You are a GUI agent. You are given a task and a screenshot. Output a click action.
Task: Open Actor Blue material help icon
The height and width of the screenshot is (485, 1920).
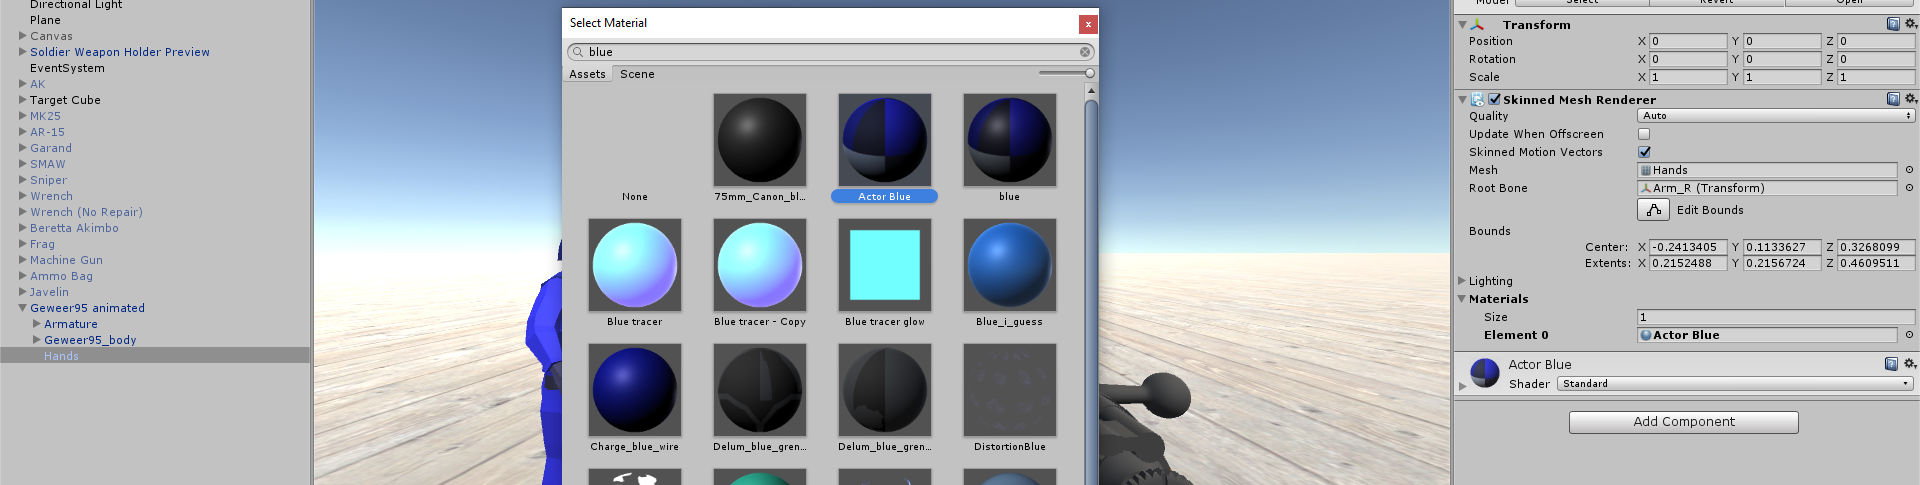click(x=1891, y=364)
